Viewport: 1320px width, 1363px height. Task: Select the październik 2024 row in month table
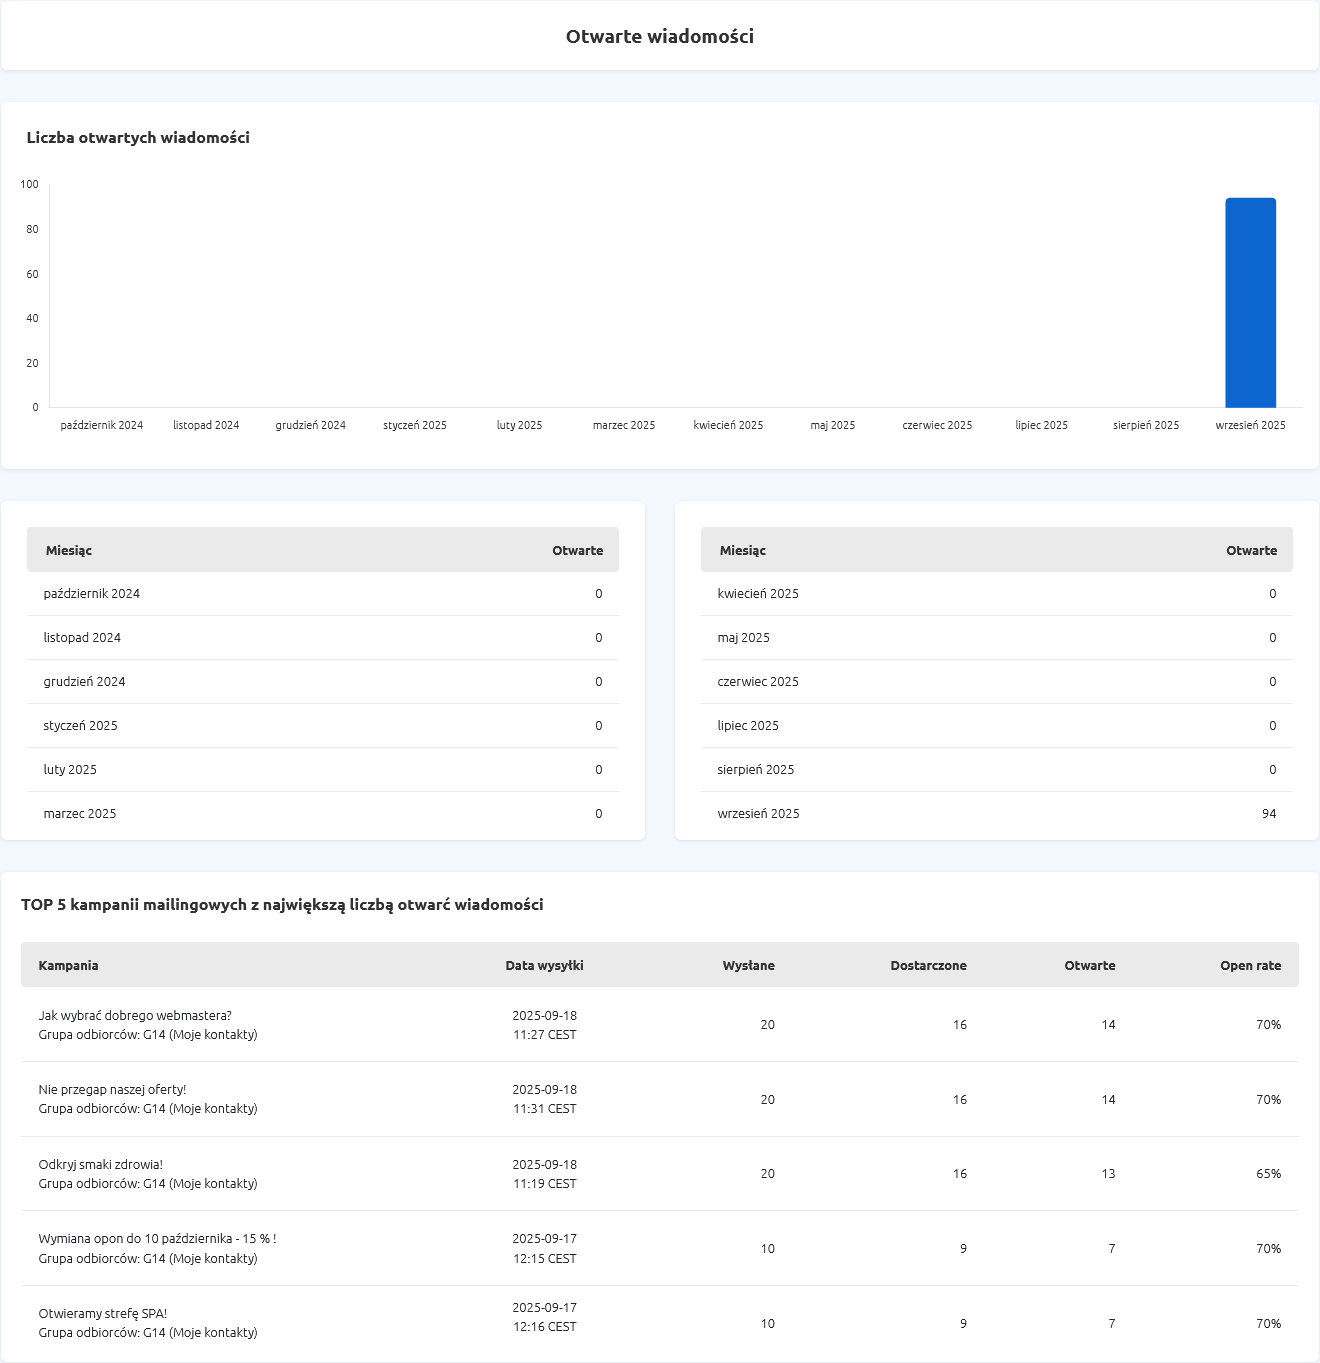coord(91,593)
